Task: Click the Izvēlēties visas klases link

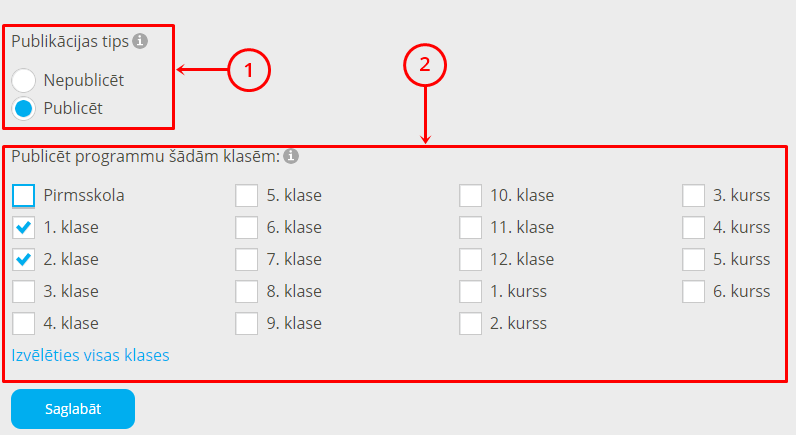Action: (x=90, y=355)
